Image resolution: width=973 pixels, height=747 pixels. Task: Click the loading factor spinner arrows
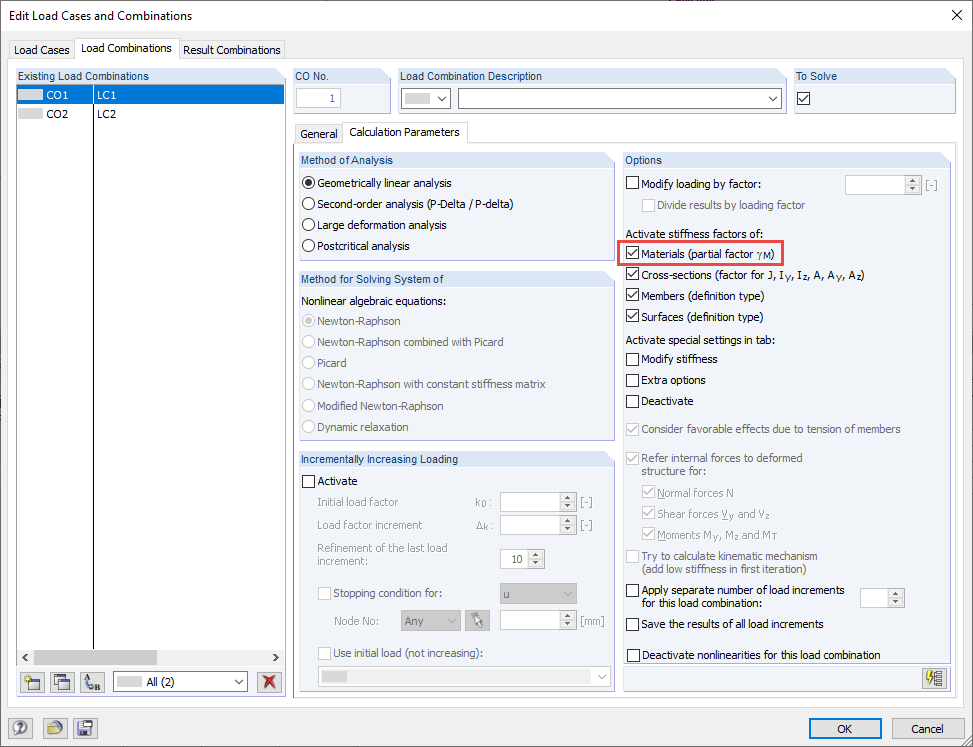click(912, 184)
